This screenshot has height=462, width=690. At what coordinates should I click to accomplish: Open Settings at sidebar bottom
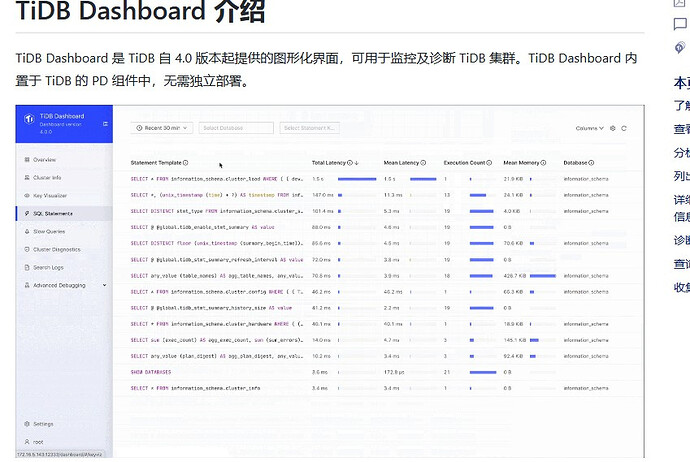click(64, 424)
